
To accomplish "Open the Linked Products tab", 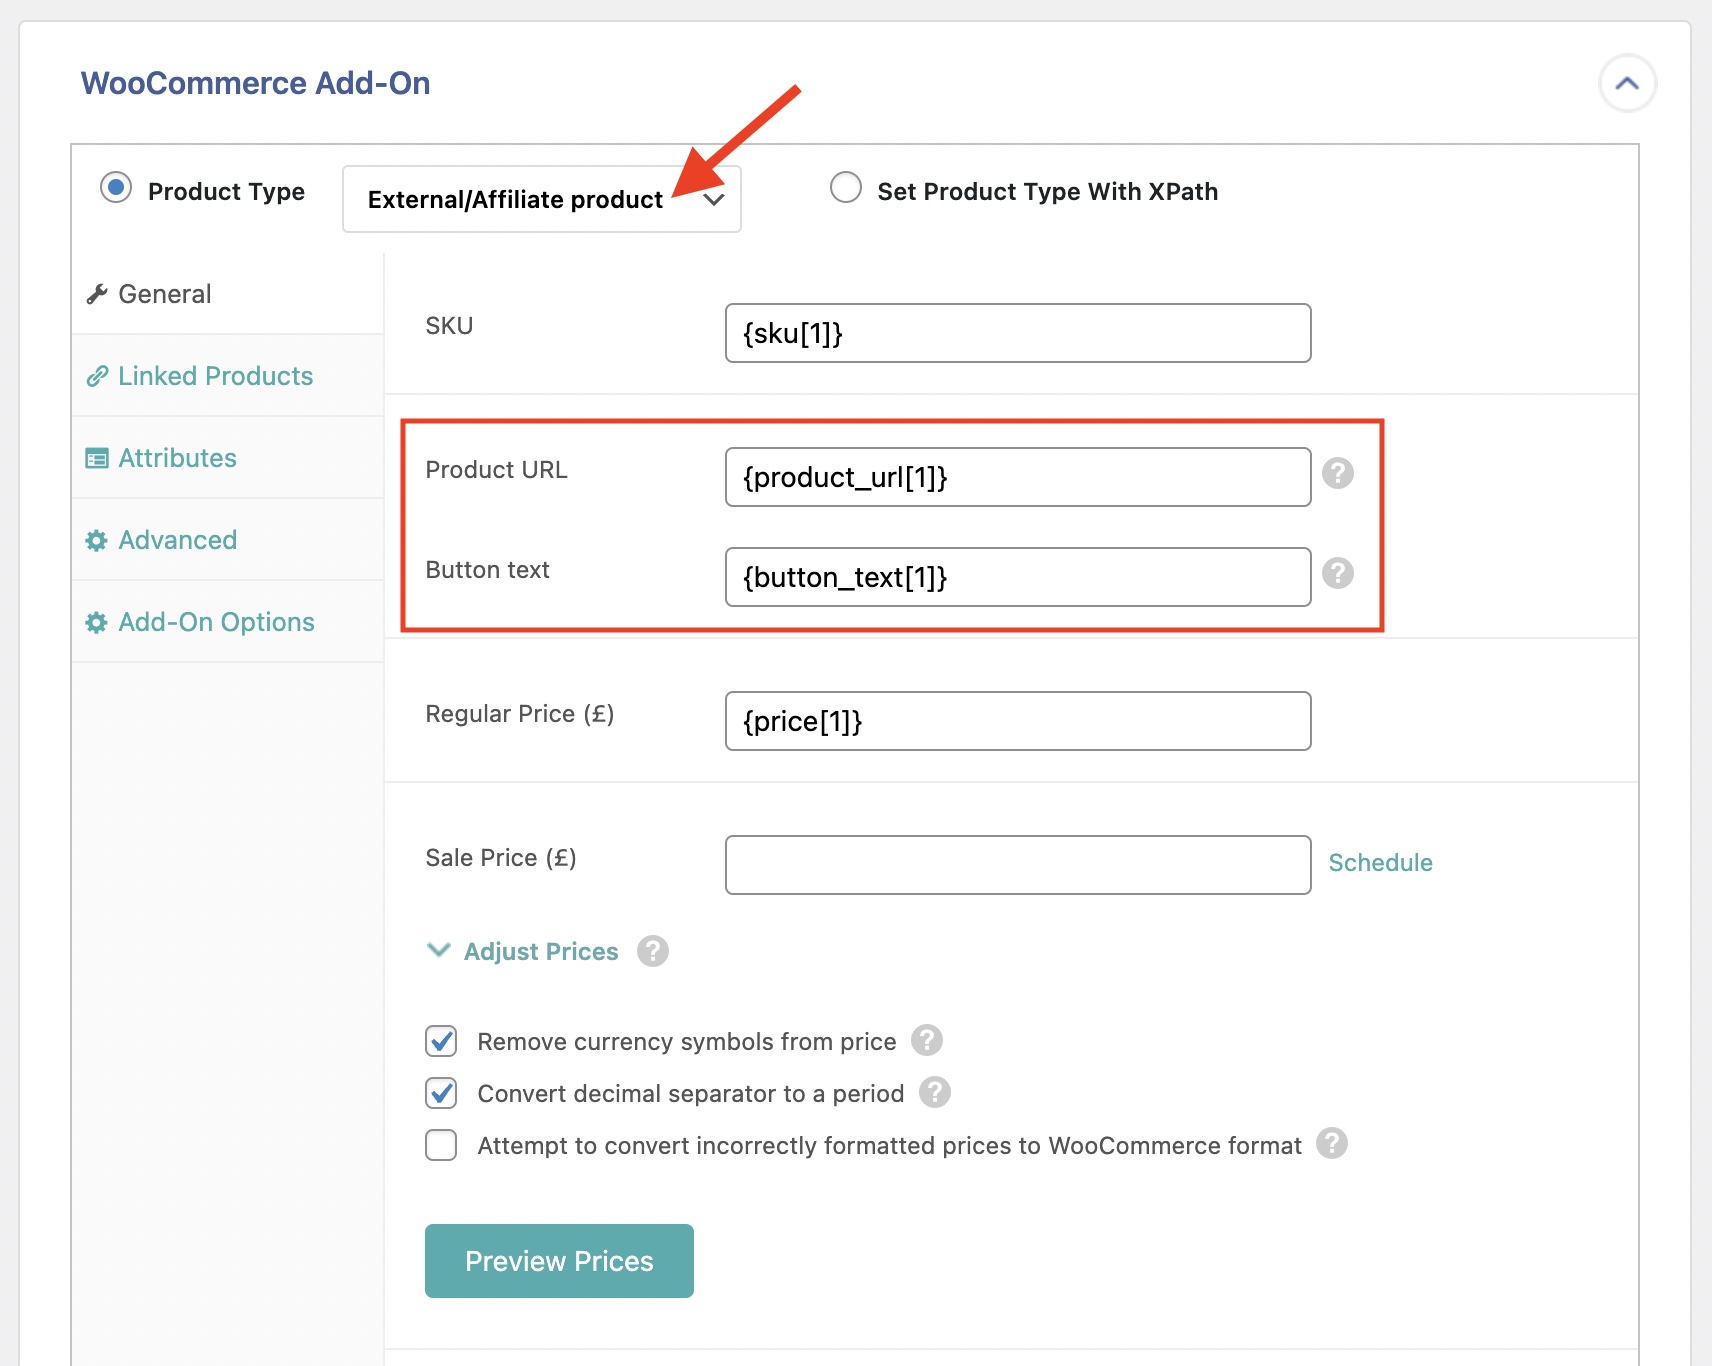I will 227,376.
